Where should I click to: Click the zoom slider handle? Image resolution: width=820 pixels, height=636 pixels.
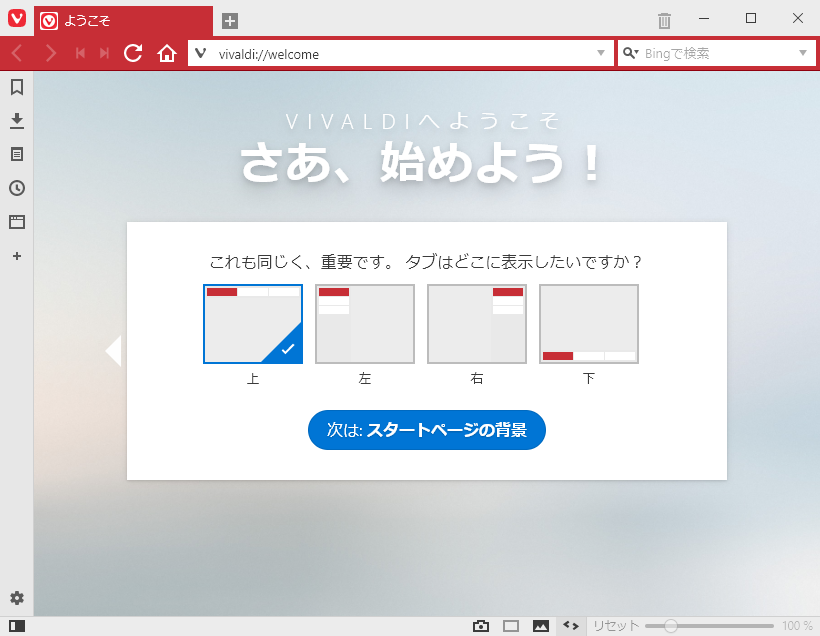[670, 626]
